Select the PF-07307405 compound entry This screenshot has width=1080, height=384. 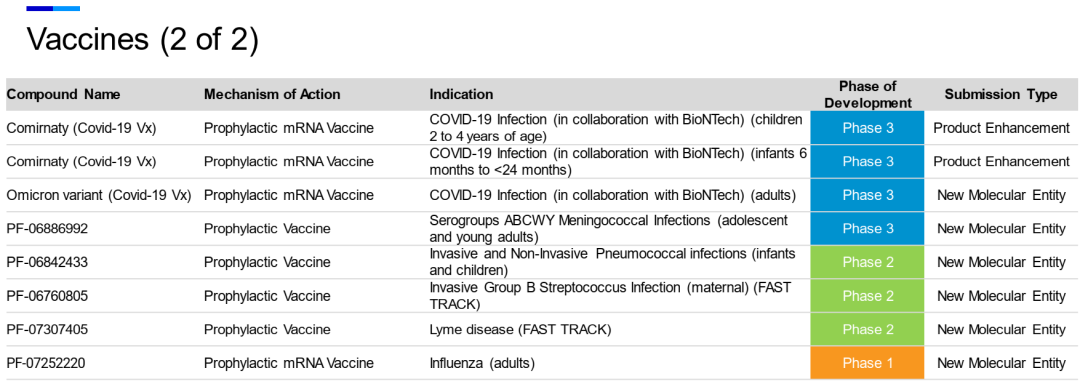[x=48, y=329]
